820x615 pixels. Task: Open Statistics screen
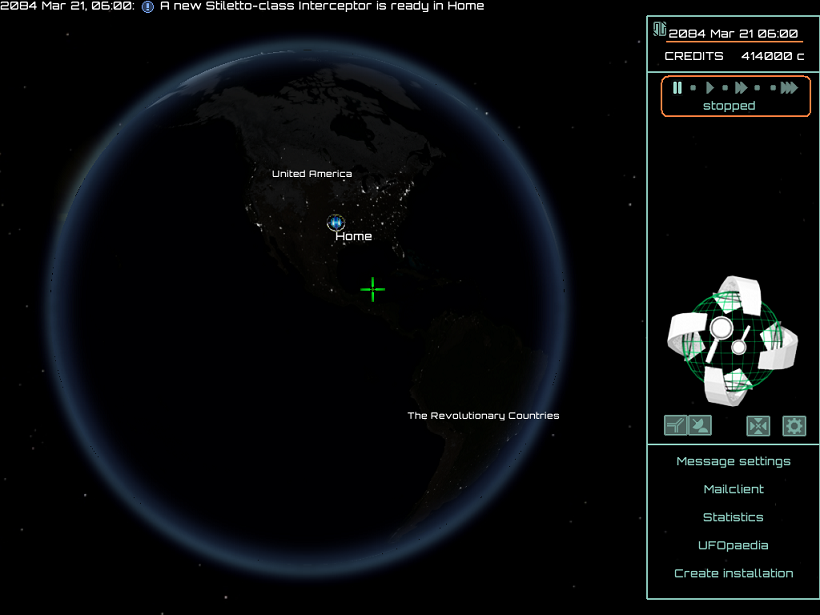coord(733,517)
